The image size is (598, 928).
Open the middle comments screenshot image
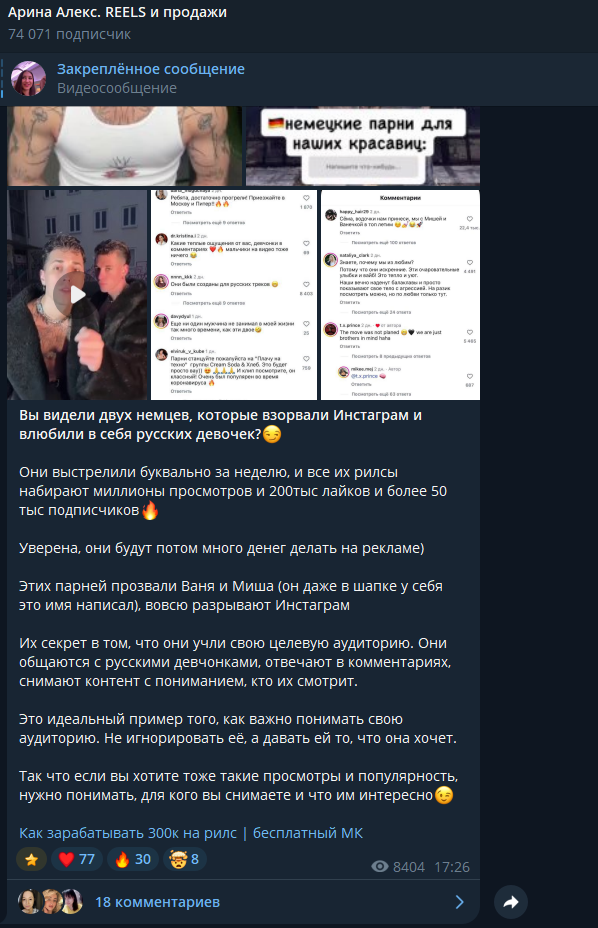(234, 295)
